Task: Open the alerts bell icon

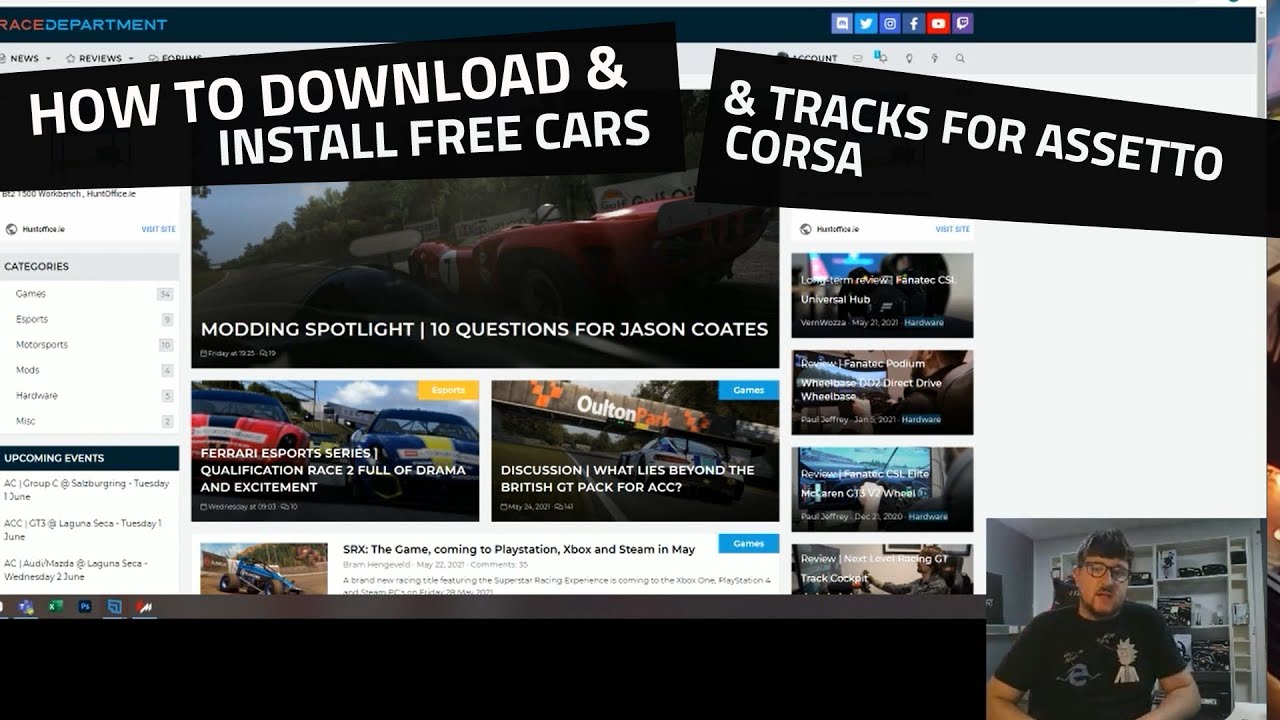Action: 882,58
